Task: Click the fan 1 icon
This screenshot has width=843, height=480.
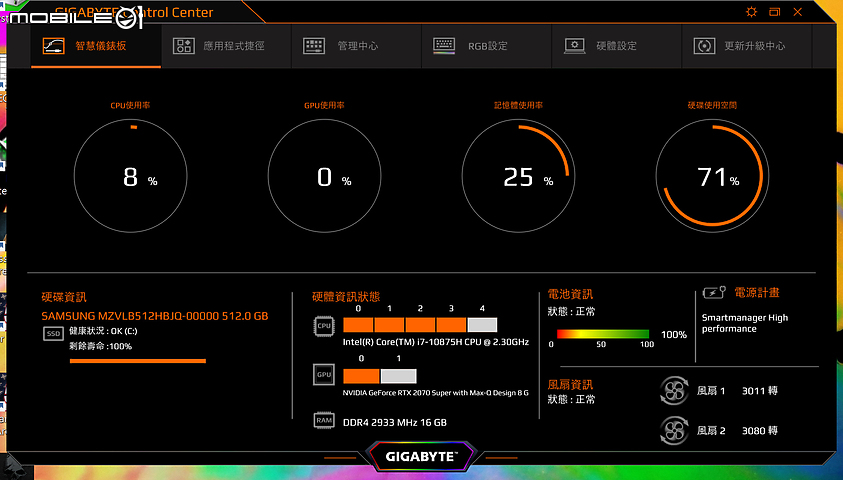Action: click(x=674, y=391)
